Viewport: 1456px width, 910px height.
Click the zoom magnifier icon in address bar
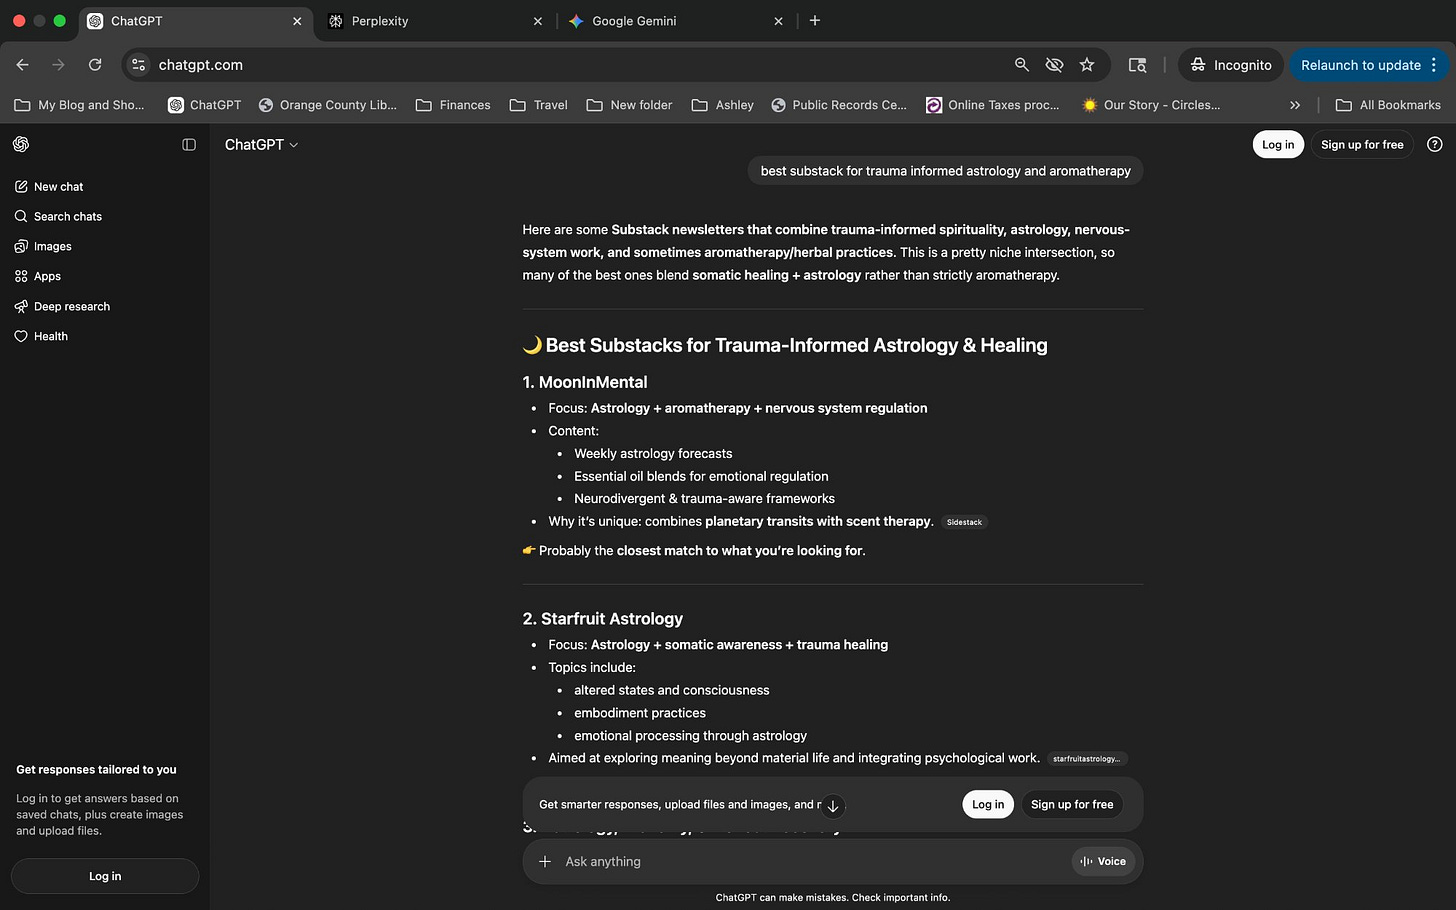1022,65
